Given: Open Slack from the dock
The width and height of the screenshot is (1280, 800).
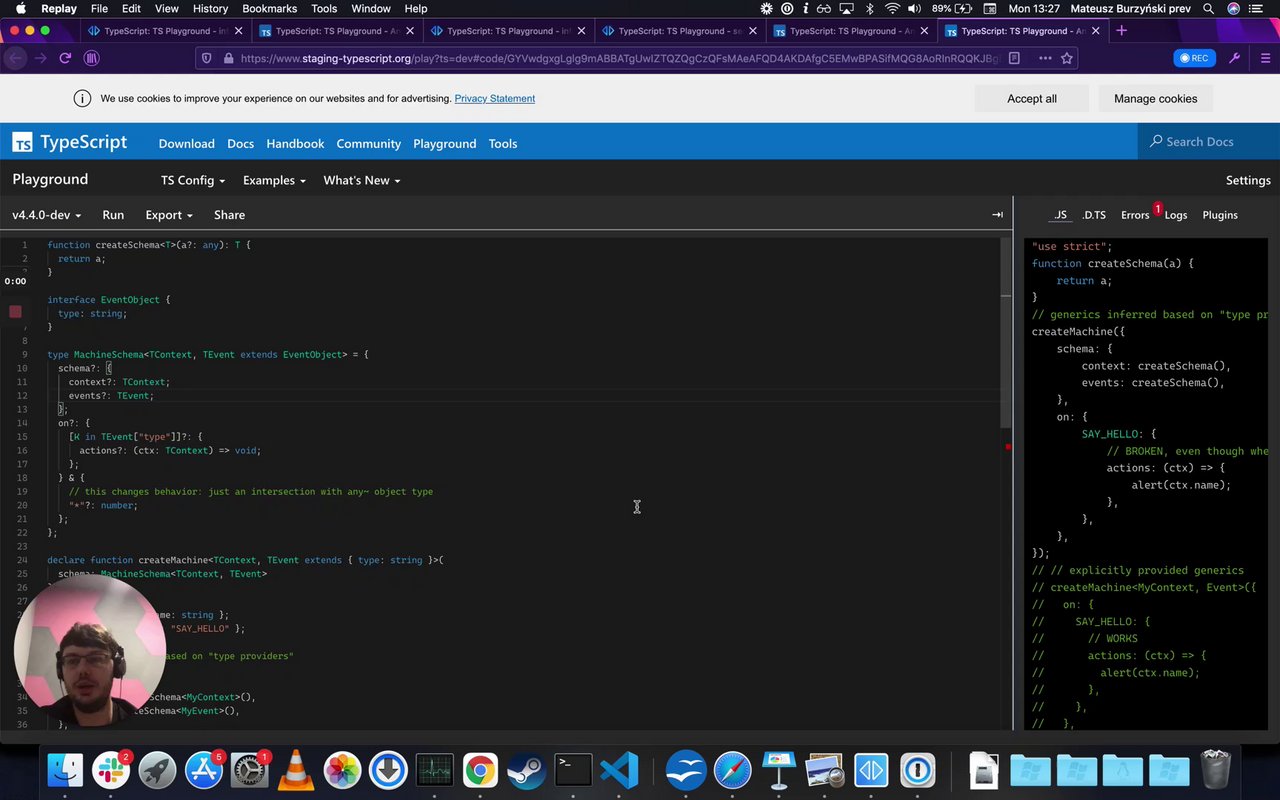Looking at the screenshot, I should click(x=111, y=770).
